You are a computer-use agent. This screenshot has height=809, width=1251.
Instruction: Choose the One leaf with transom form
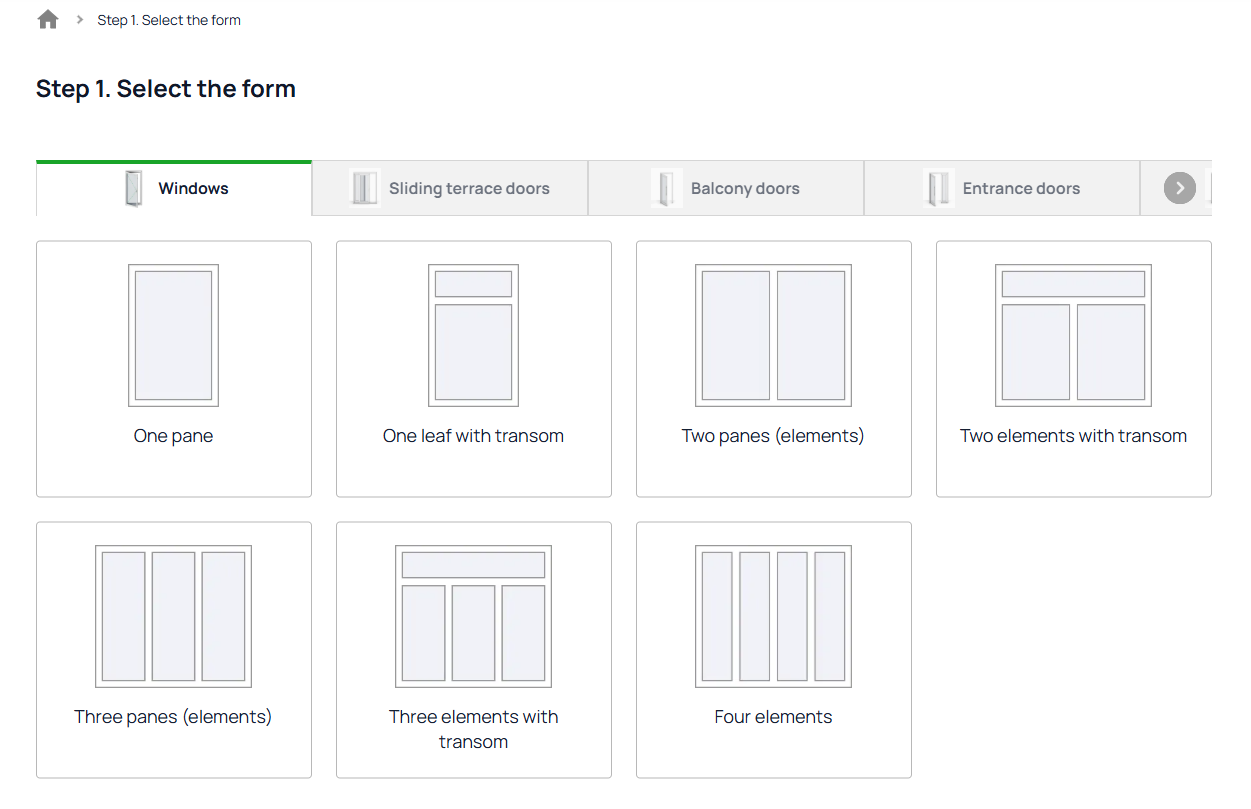pos(473,335)
